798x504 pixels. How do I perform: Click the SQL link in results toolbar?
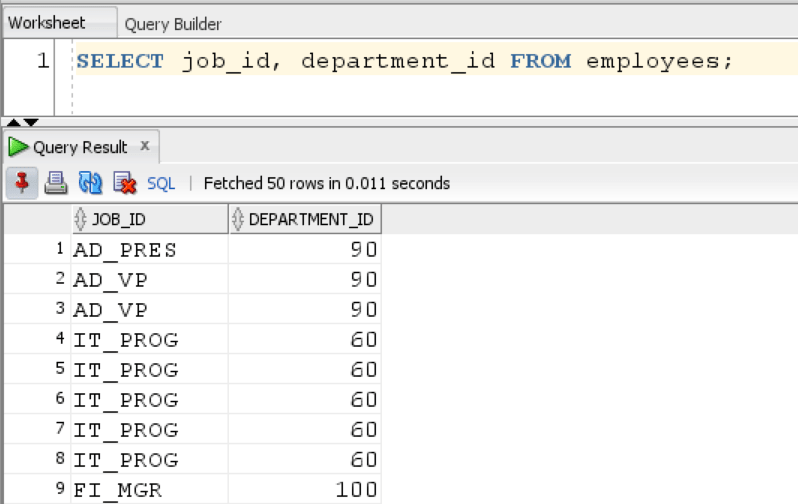[x=161, y=184]
